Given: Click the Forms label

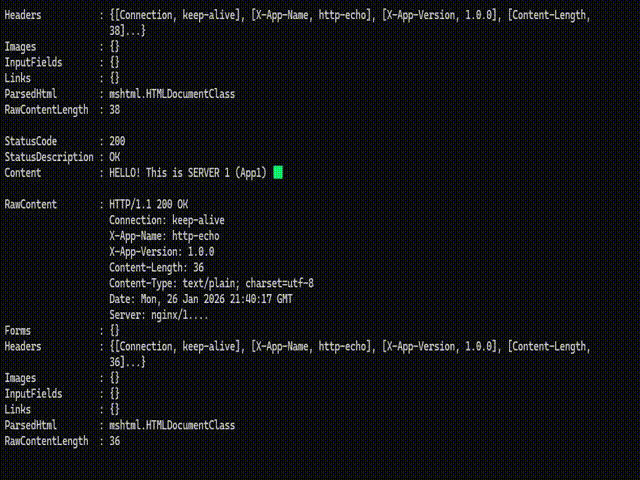Looking at the screenshot, I should pos(17,330).
